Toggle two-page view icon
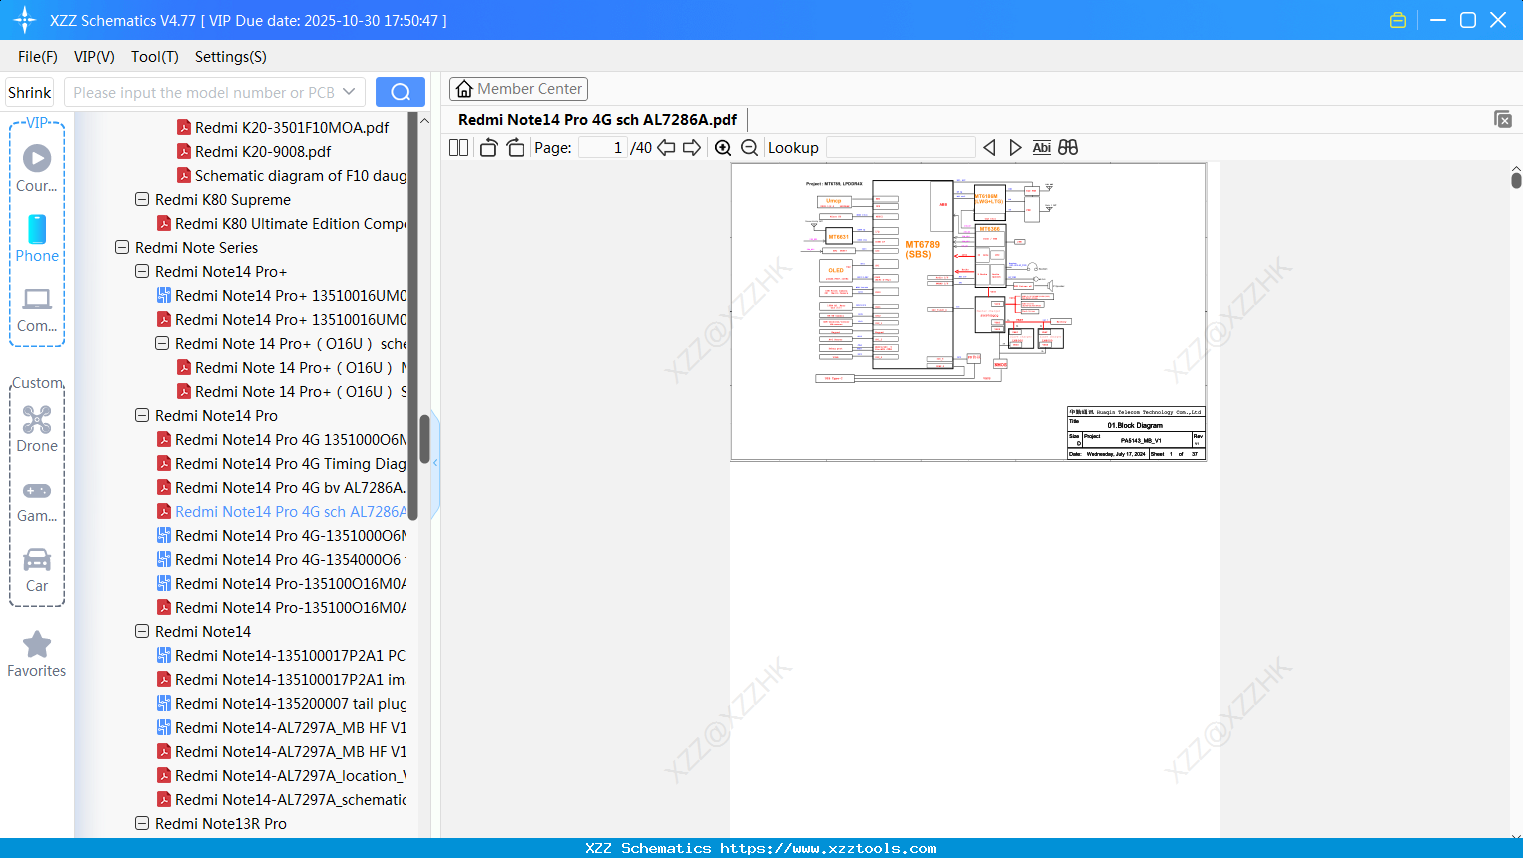Screen dimensions: 1523x858 pyautogui.click(x=459, y=147)
